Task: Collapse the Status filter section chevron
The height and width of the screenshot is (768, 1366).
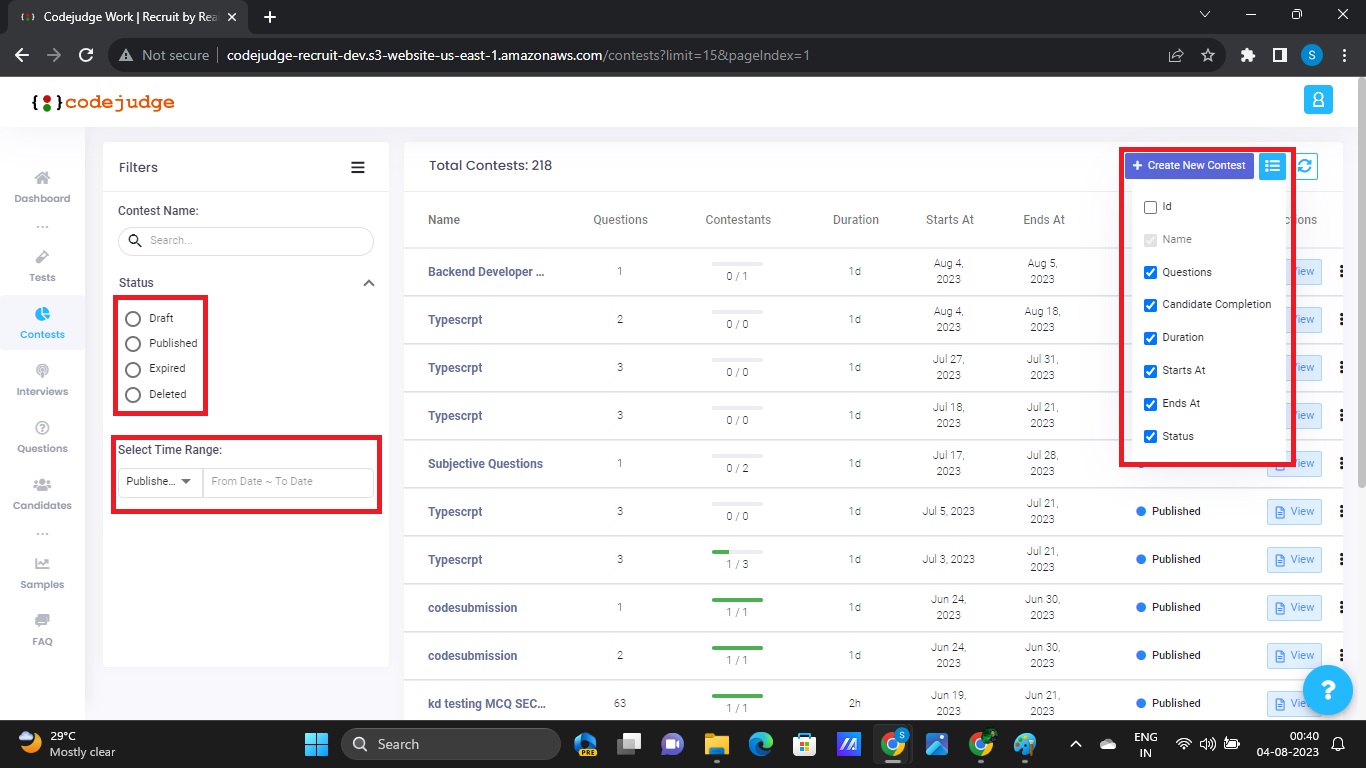Action: pyautogui.click(x=368, y=283)
